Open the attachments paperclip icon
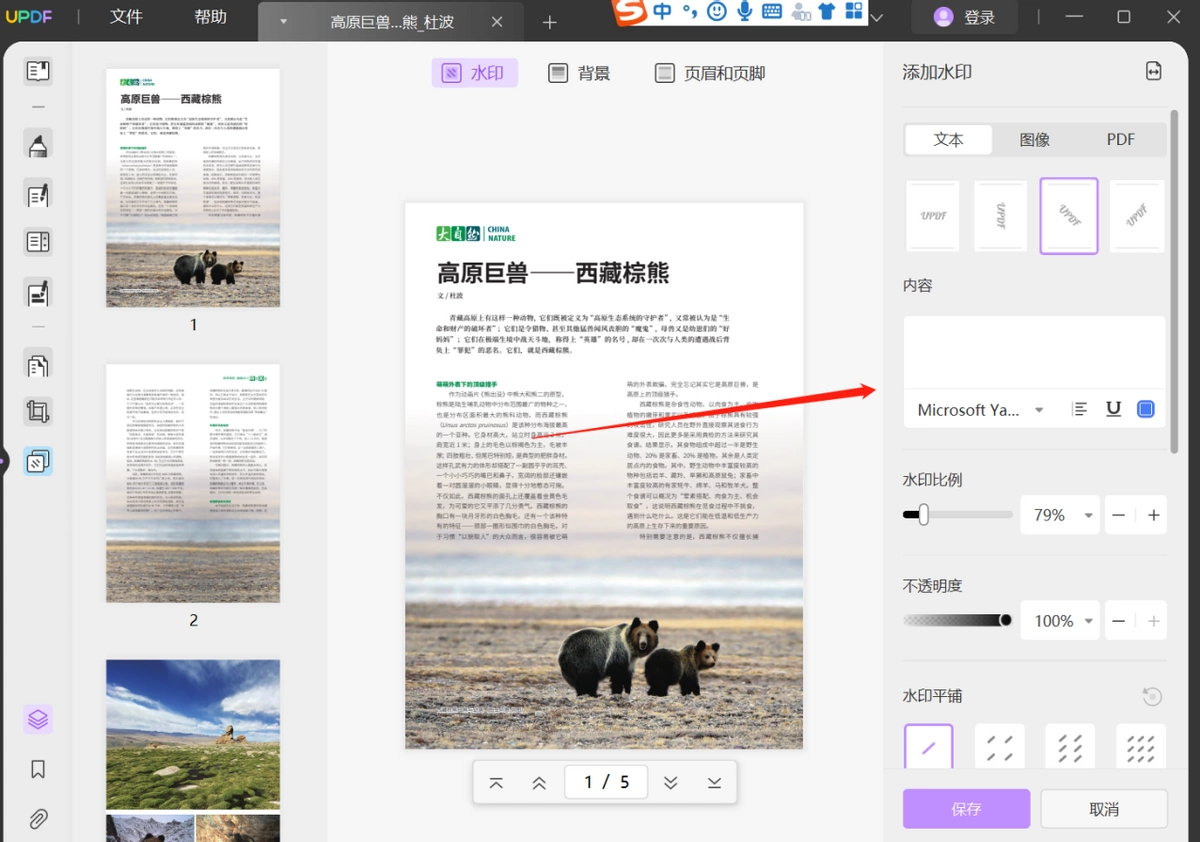The image size is (1200, 842). (x=38, y=819)
